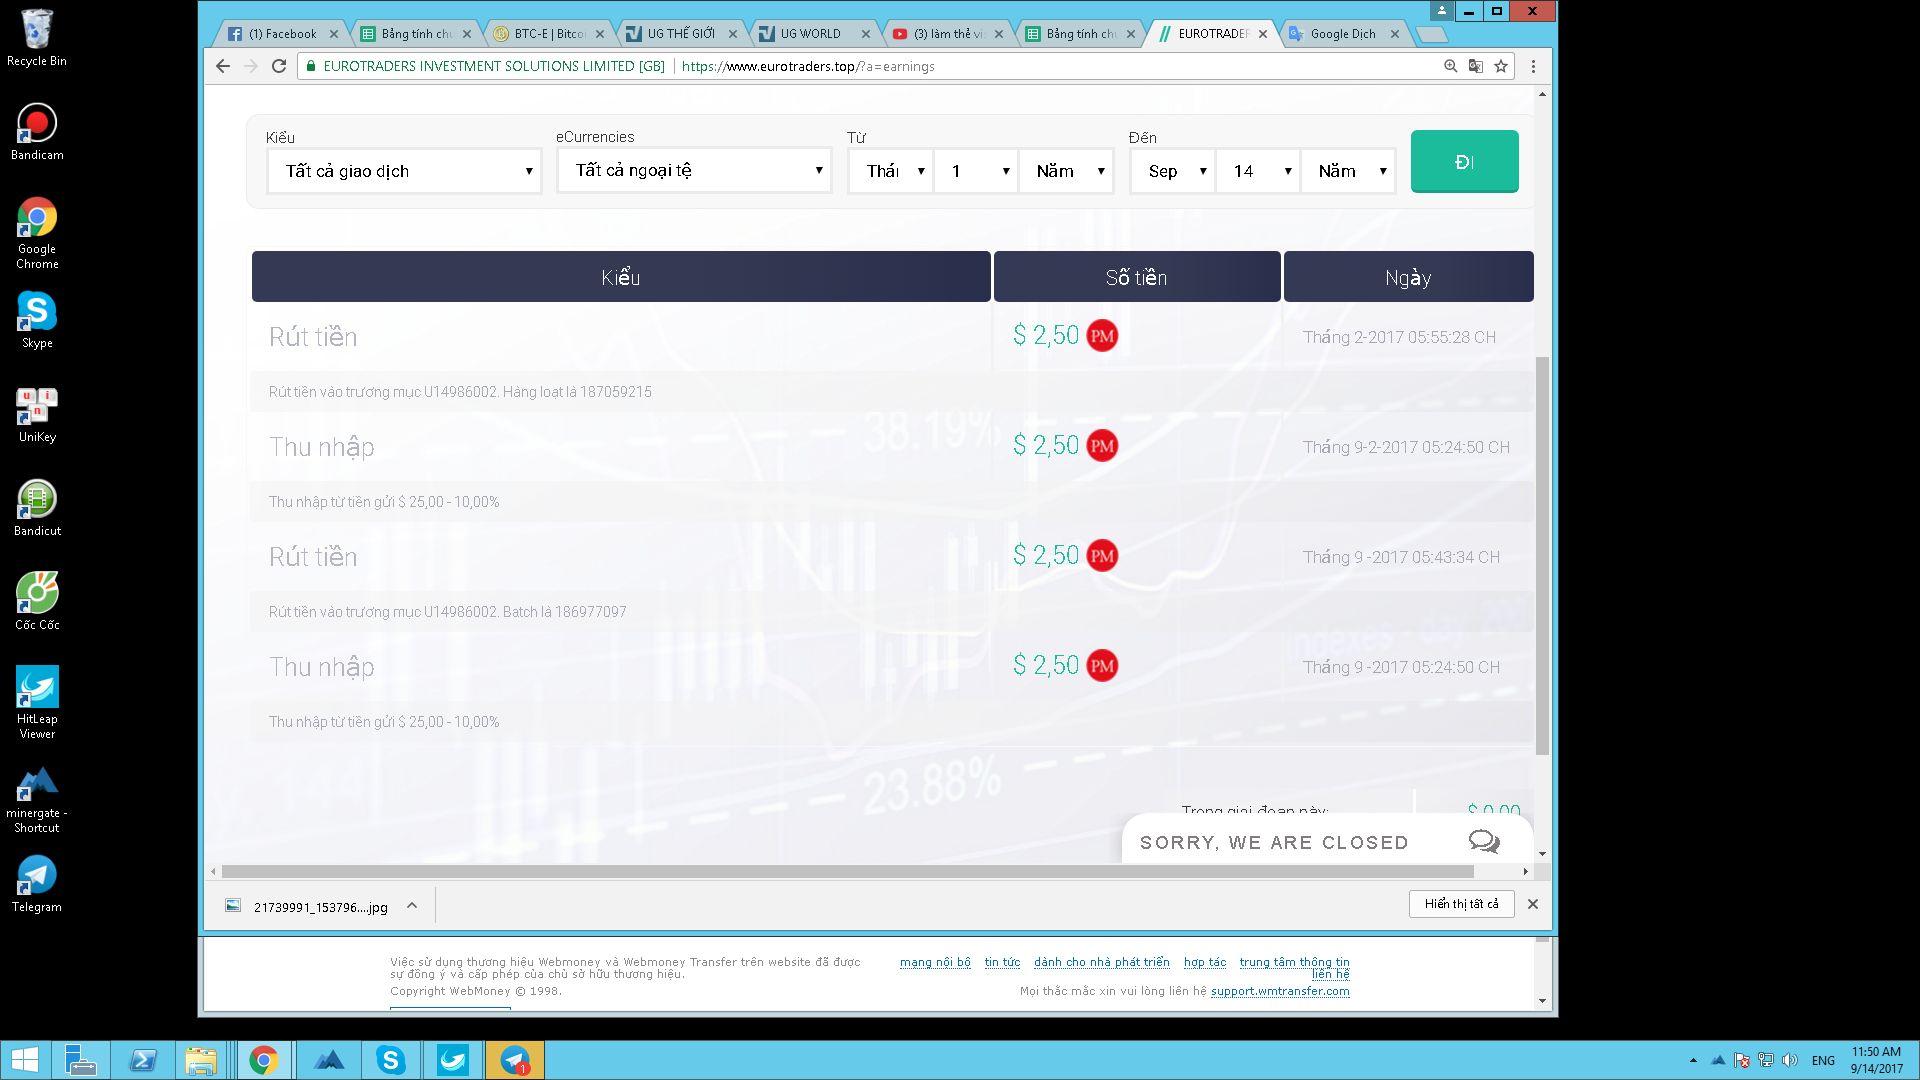The width and height of the screenshot is (1920, 1080).
Task: Expand the 'Tất cả ngoại tệ' eCurrencies dropdown
Action: [x=694, y=171]
